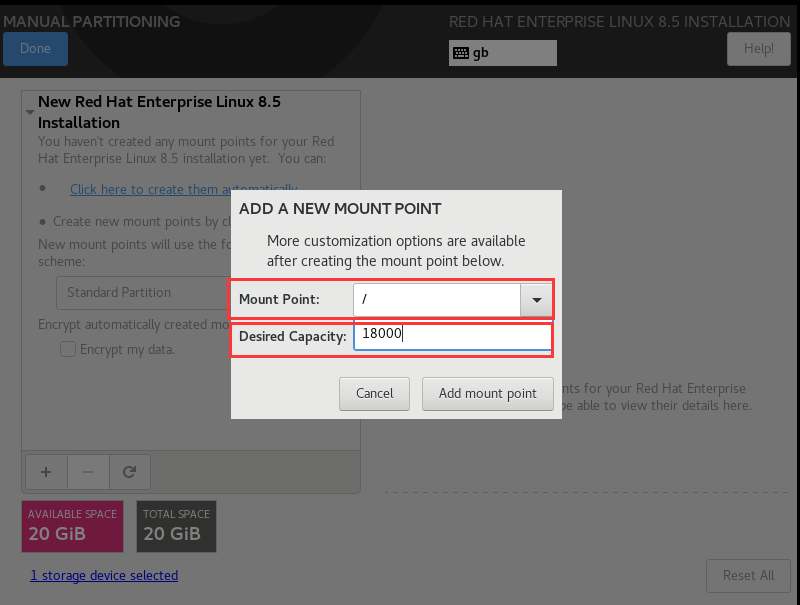The image size is (800, 605).
Task: Click the reload icon to rescan disks
Action: click(x=130, y=472)
